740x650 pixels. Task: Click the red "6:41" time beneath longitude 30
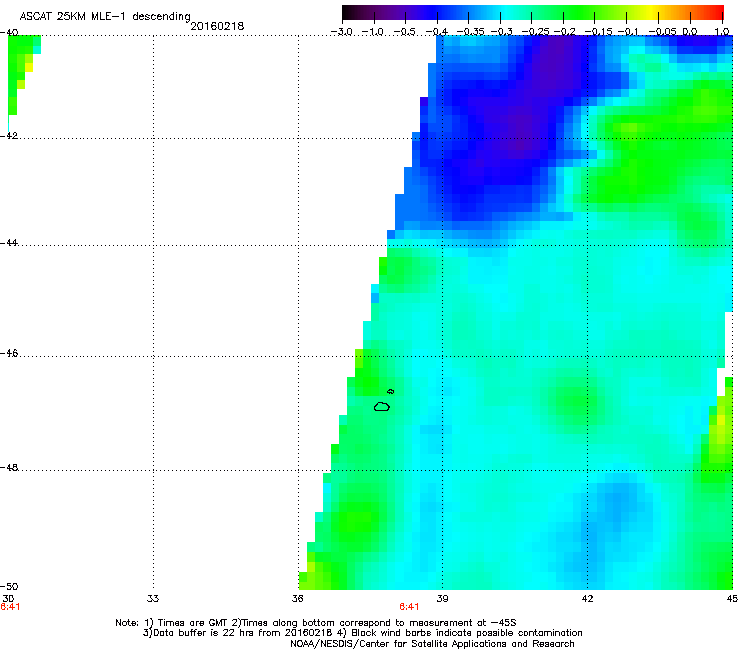pos(10,607)
